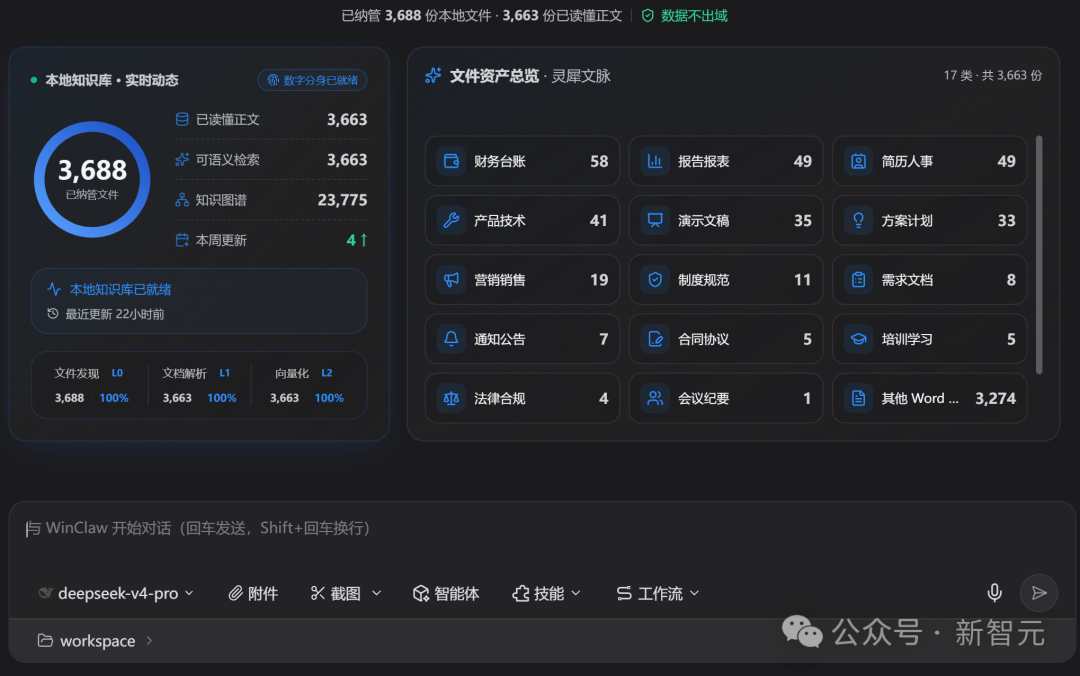Expand the workspace path chevron
This screenshot has width=1080, height=676.
149,641
